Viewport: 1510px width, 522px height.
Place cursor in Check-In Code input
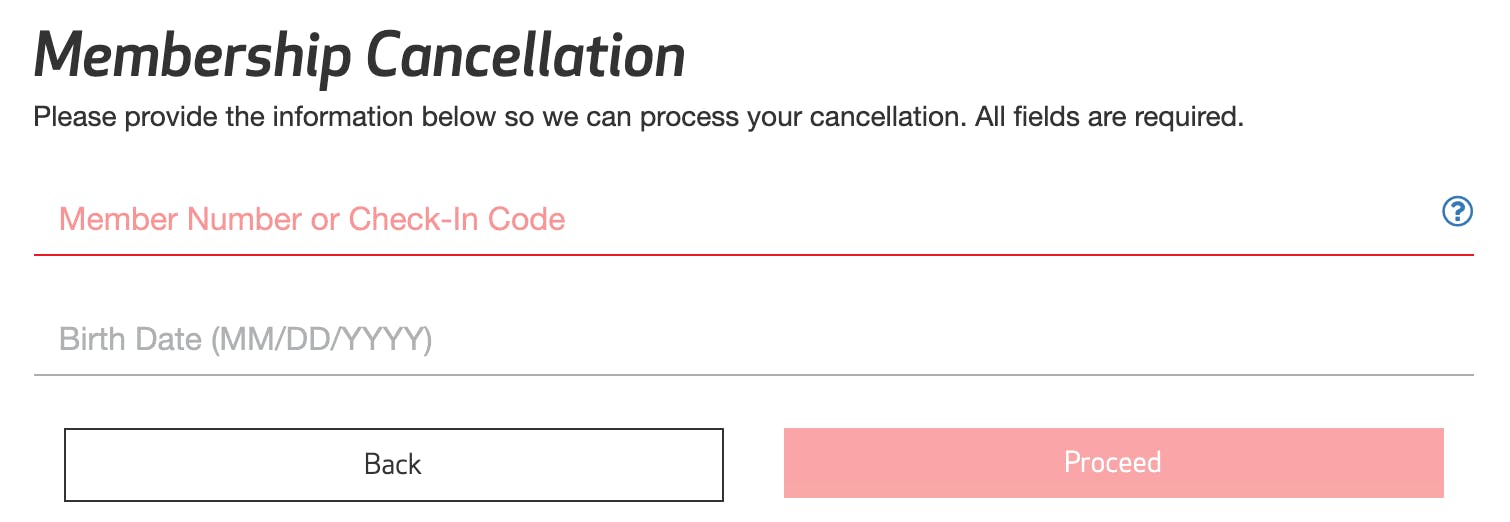pos(700,219)
